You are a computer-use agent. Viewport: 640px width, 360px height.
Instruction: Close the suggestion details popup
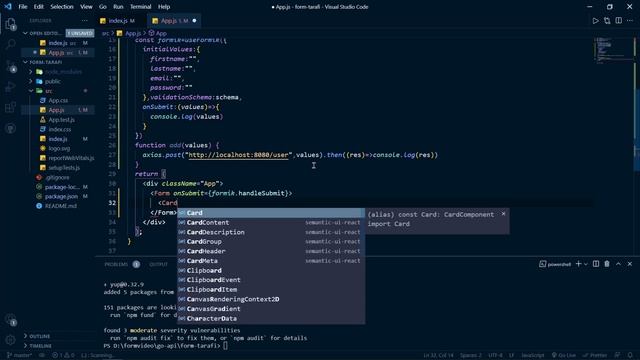[x=503, y=214]
